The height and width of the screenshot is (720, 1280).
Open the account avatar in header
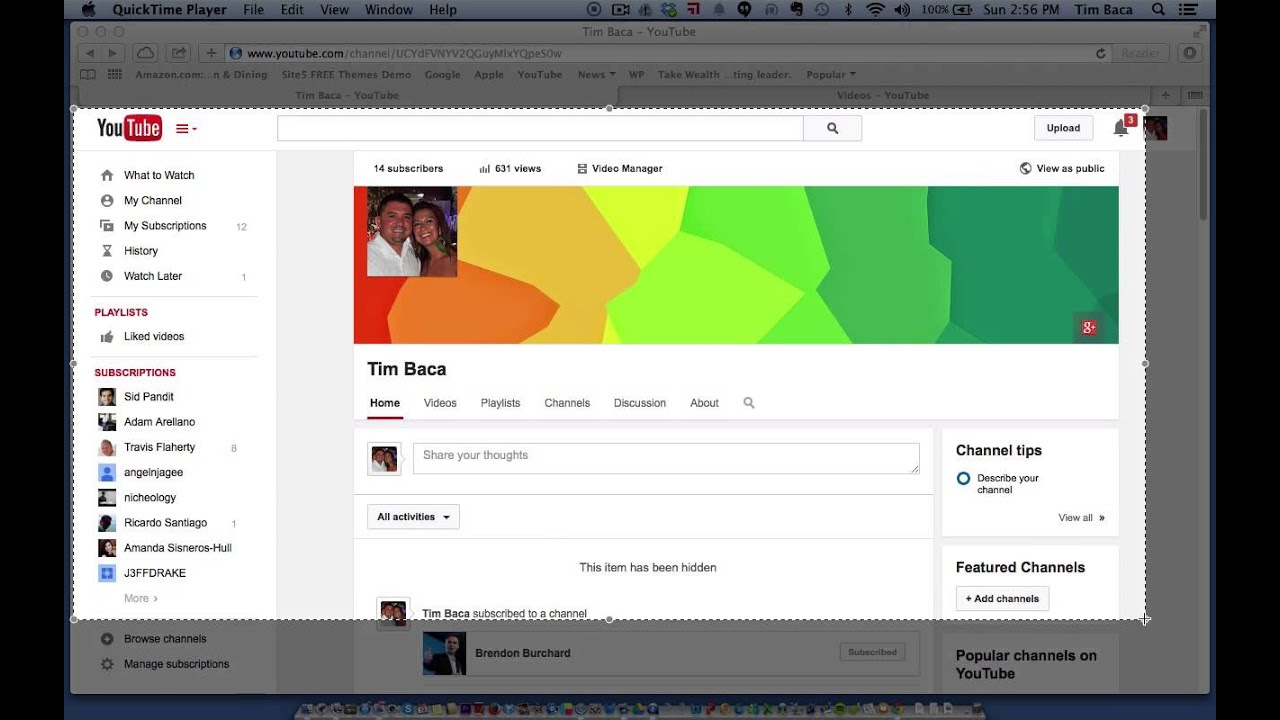(x=1156, y=128)
